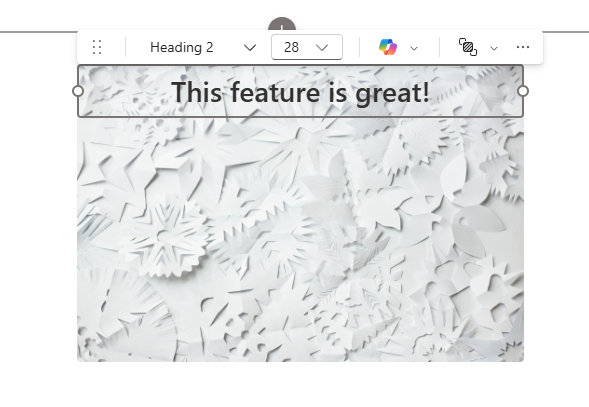
Task: Open the Heading 2 style dropdown
Action: pos(202,47)
